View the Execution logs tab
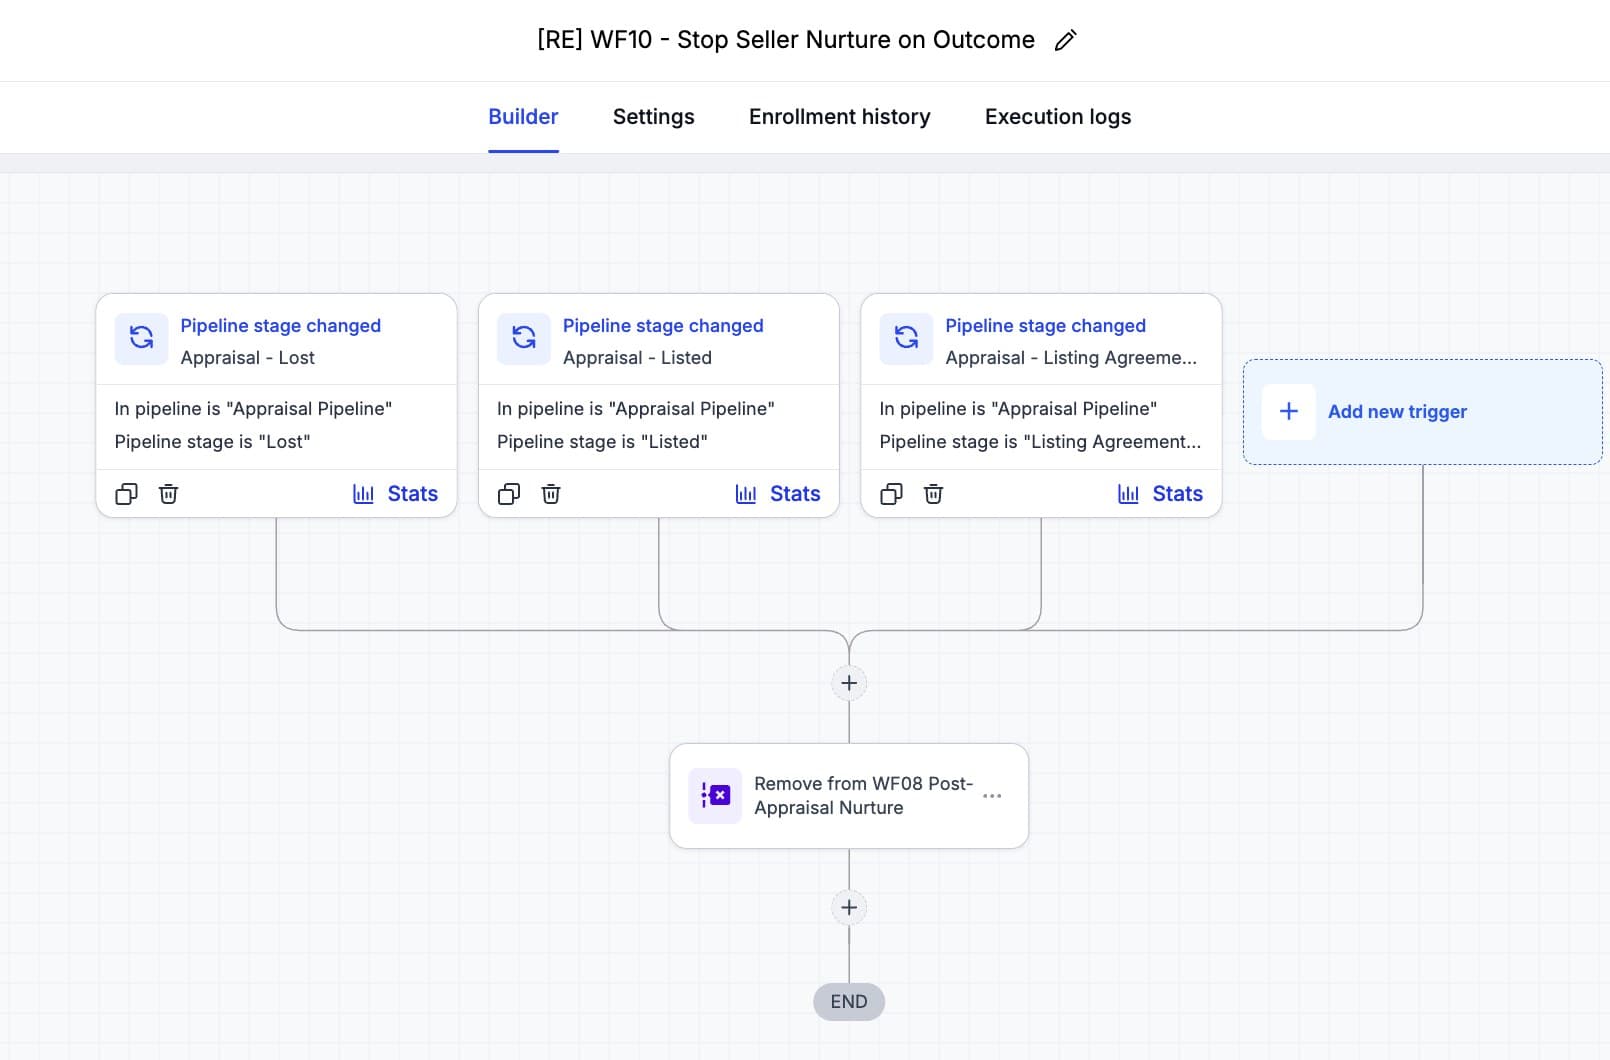This screenshot has width=1610, height=1060. (1058, 117)
